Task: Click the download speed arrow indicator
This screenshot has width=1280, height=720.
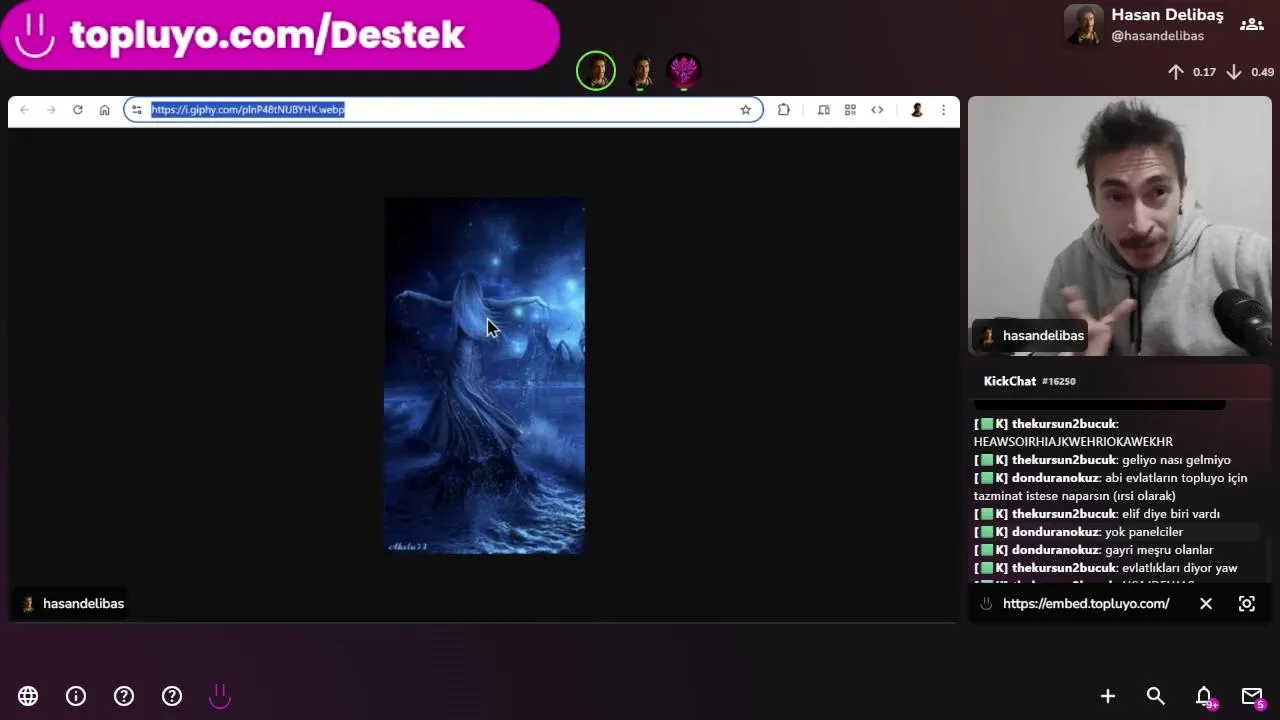Action: pos(1234,72)
